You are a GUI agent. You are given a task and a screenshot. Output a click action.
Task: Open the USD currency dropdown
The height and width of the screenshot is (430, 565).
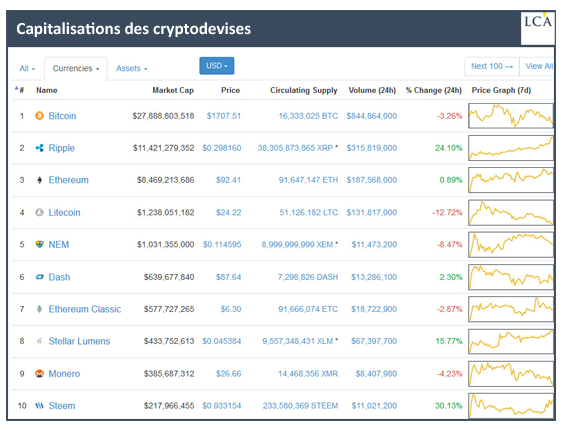(217, 66)
